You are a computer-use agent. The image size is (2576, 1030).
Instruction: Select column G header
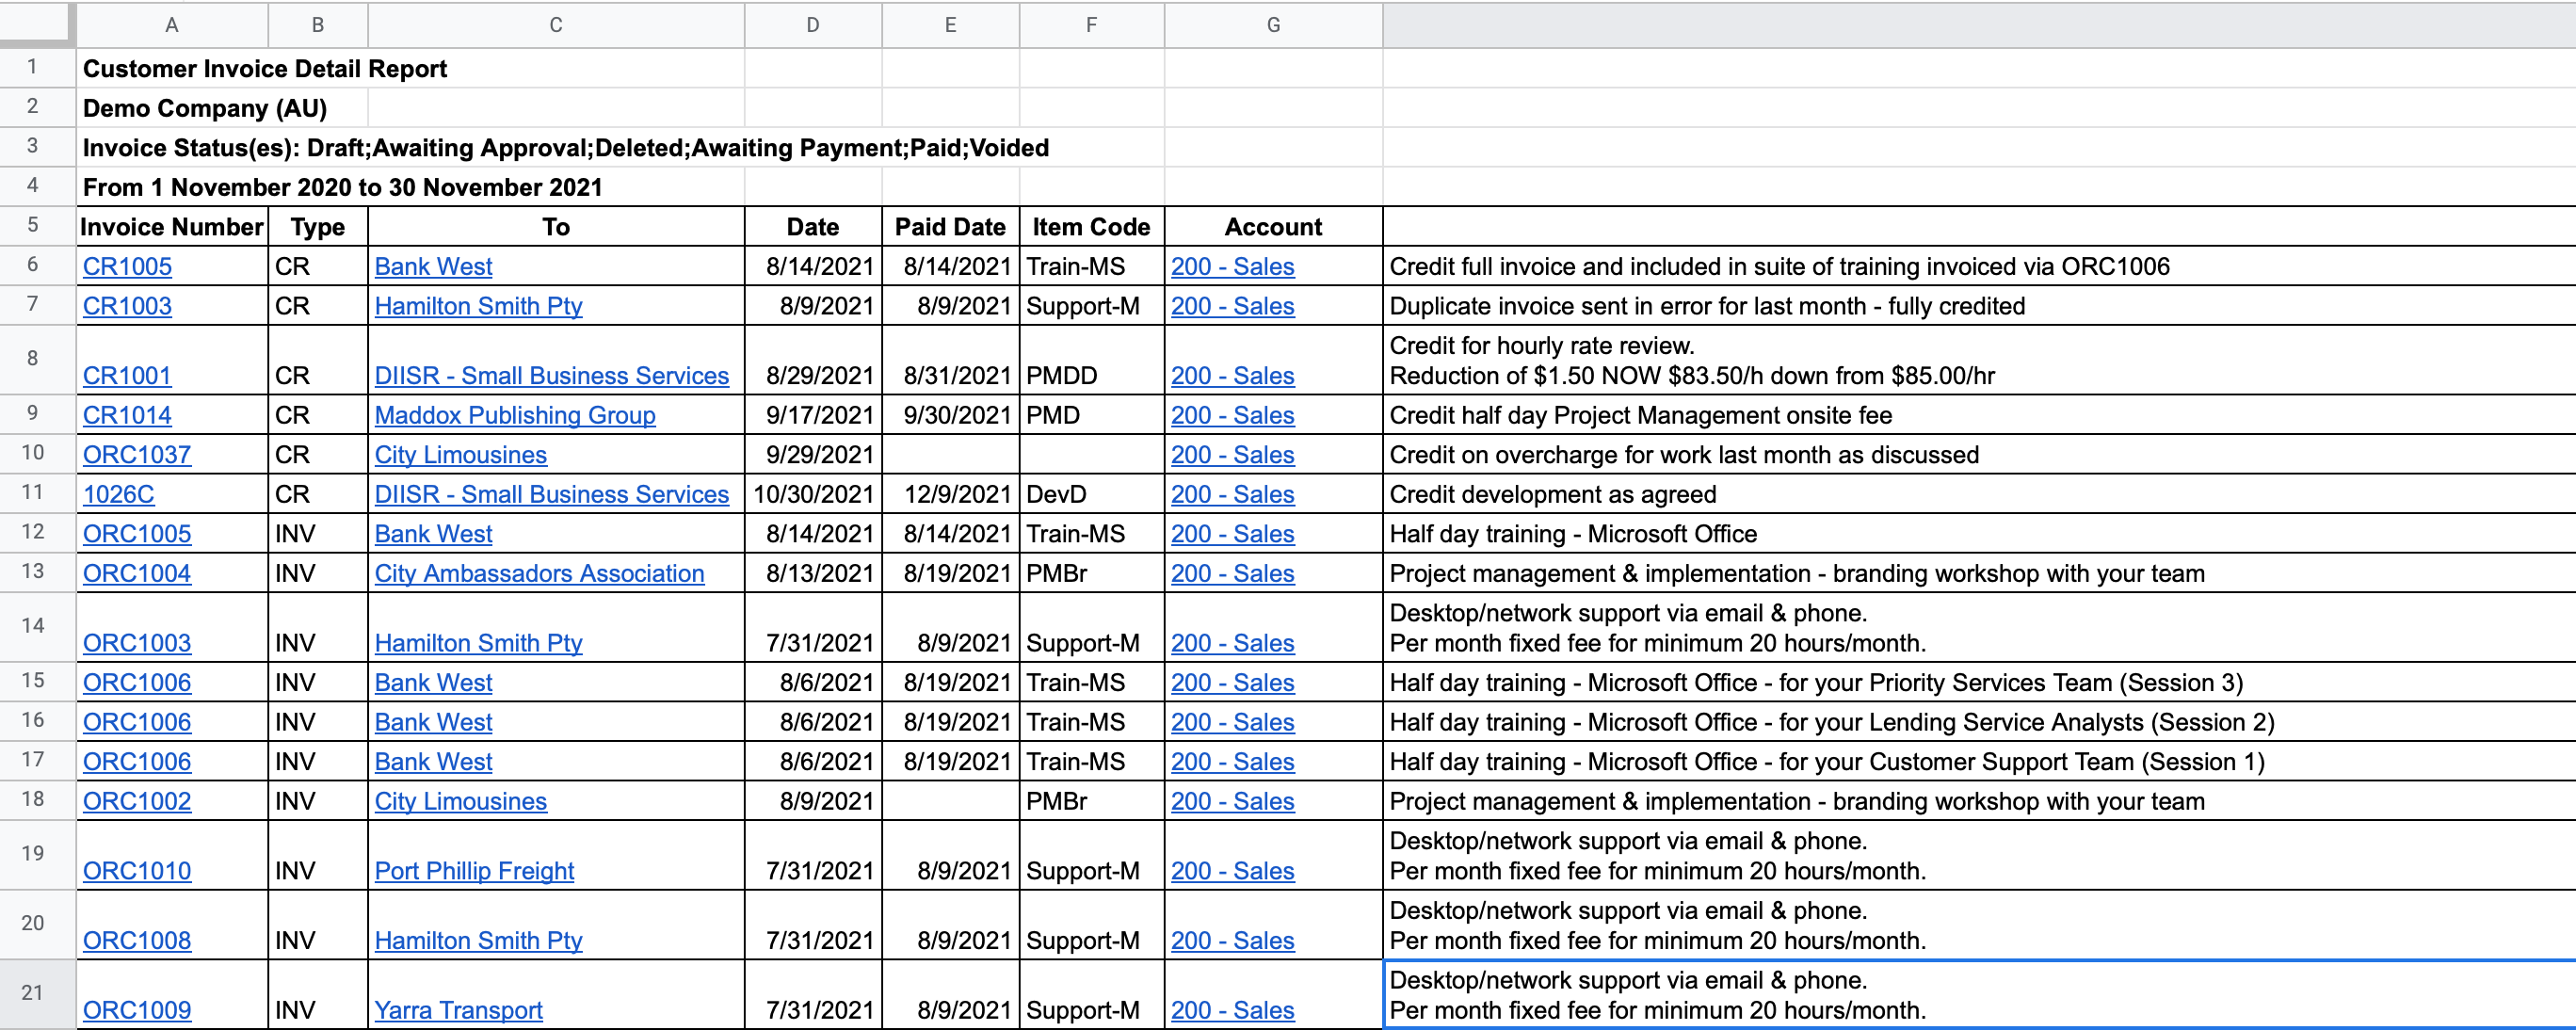pos(1273,25)
